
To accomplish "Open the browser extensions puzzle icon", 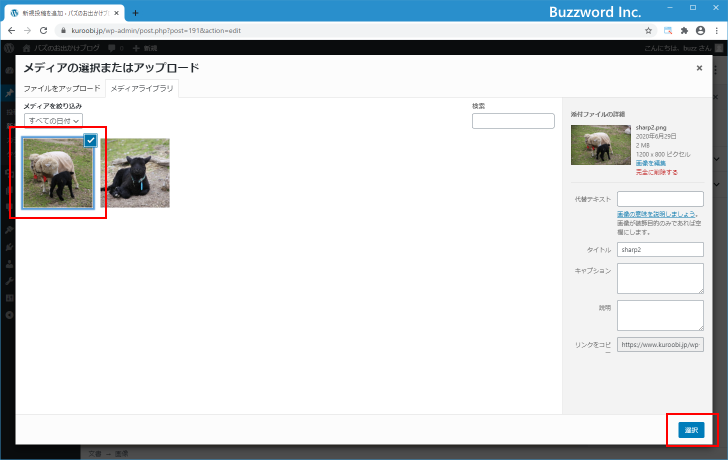I will click(x=684, y=31).
